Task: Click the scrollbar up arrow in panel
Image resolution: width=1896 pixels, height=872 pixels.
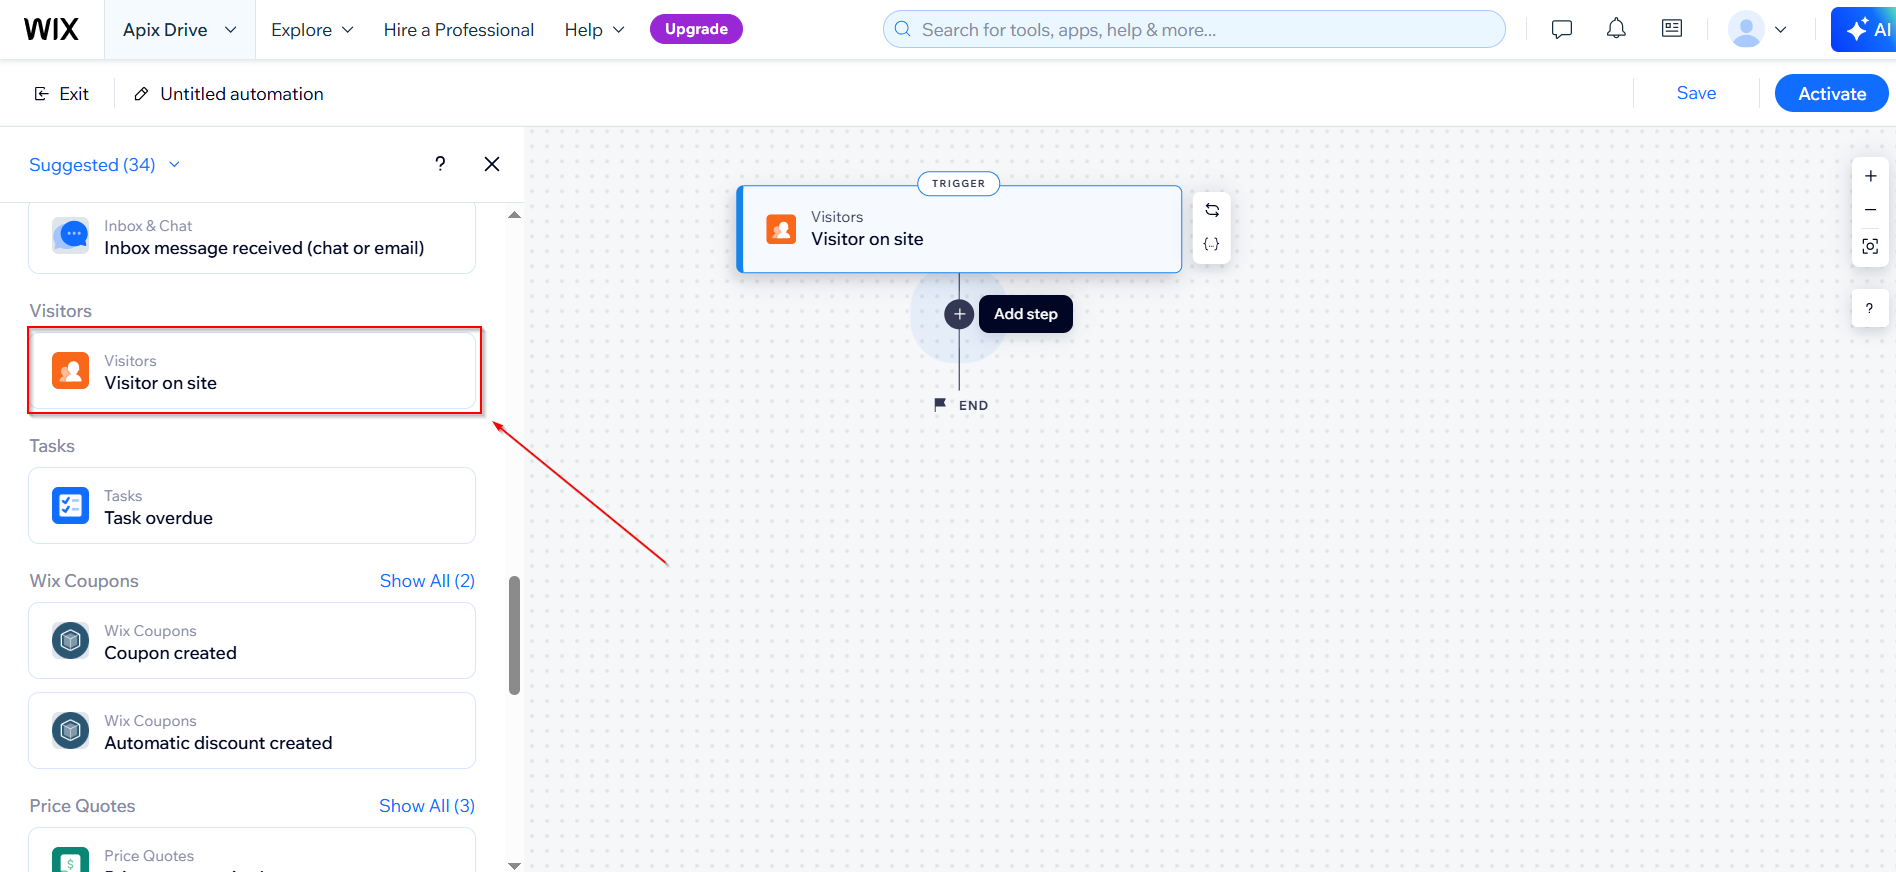Action: point(514,215)
